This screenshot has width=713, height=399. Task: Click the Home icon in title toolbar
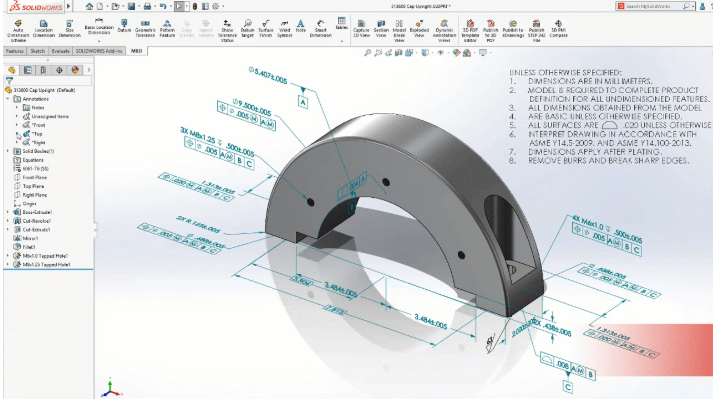90,6
